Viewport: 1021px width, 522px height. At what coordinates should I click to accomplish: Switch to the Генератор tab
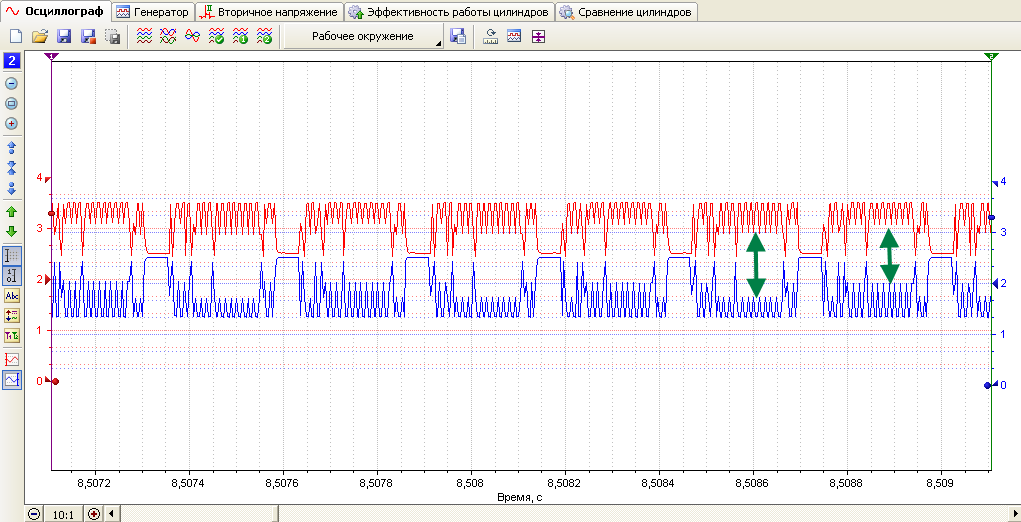click(x=152, y=12)
